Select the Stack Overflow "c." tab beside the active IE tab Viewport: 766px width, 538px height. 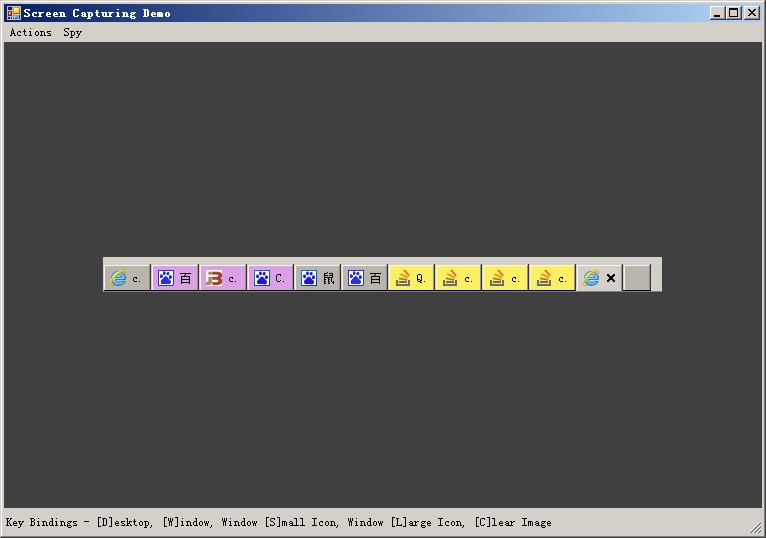point(552,278)
